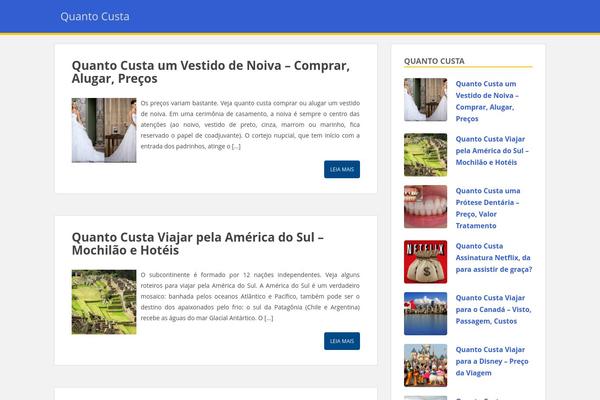Open sidebar link Viajar para o Canadá
Image resolution: width=600 pixels, height=400 pixels.
tap(493, 309)
